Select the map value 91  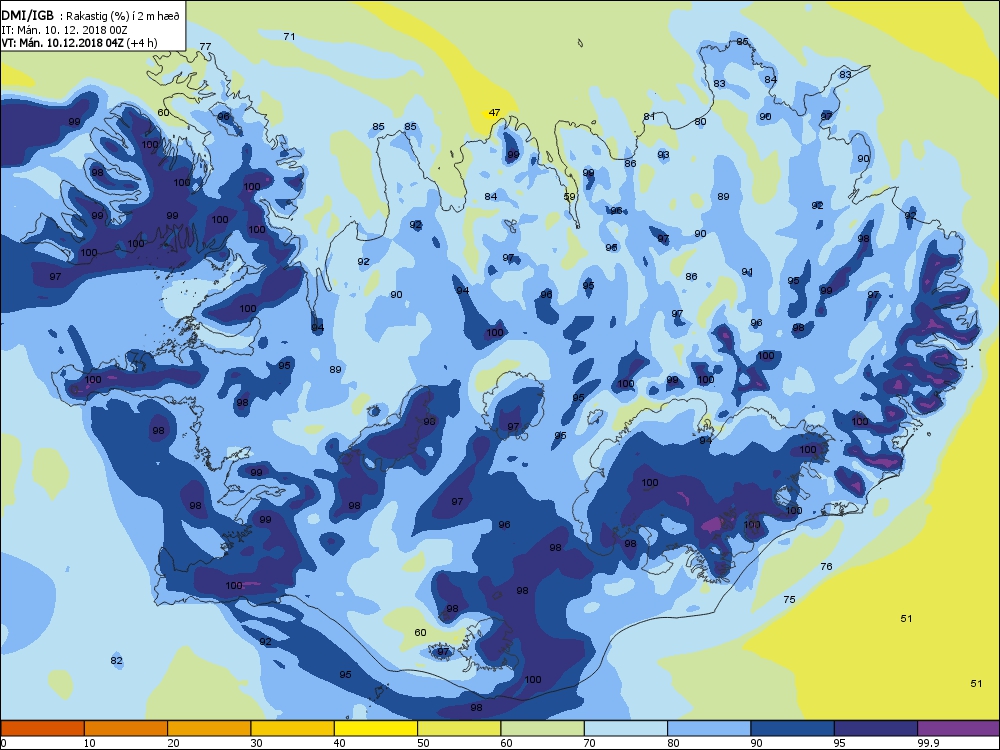pyautogui.click(x=747, y=272)
